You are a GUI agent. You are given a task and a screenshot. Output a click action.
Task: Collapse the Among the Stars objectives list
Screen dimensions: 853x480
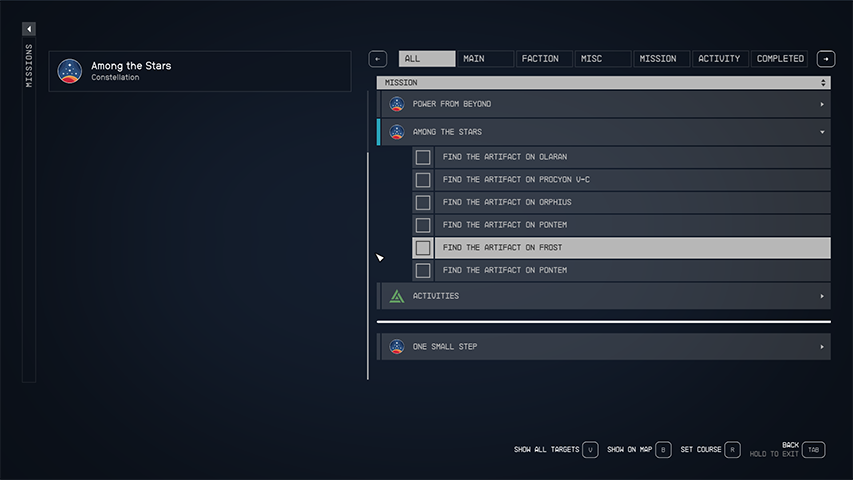[822, 132]
